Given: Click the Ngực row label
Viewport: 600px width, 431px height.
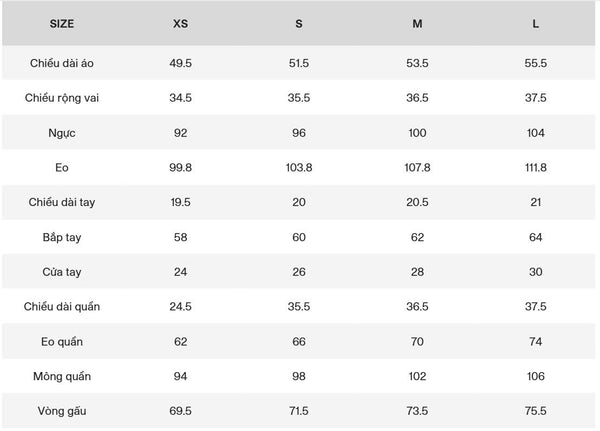Looking at the screenshot, I should coord(62,133).
